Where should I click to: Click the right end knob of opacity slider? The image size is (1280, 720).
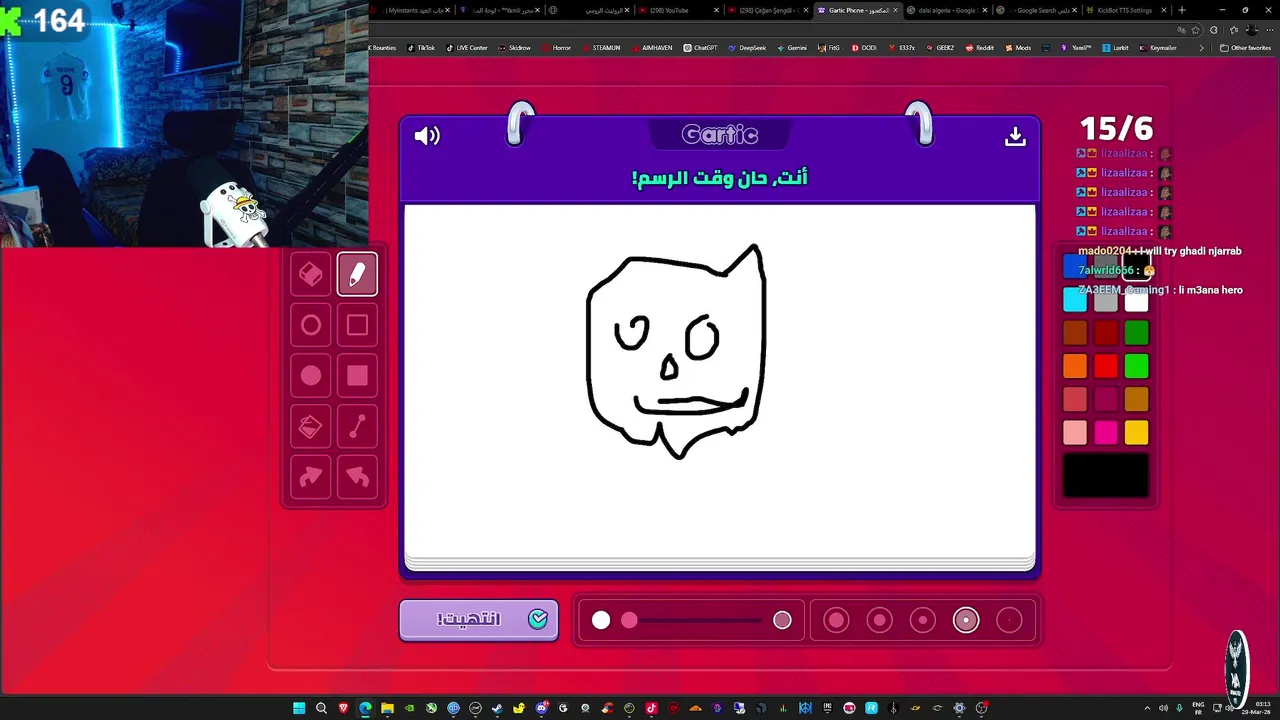tap(782, 621)
